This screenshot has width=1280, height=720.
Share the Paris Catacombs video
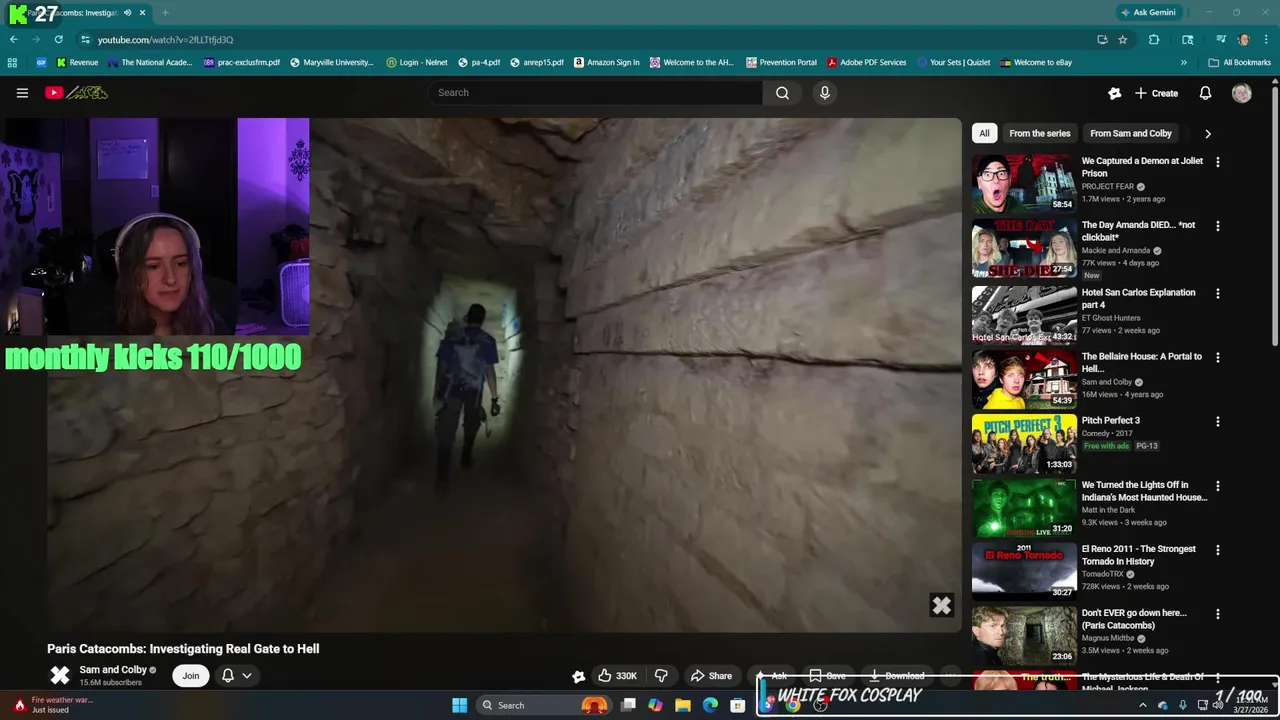click(711, 676)
